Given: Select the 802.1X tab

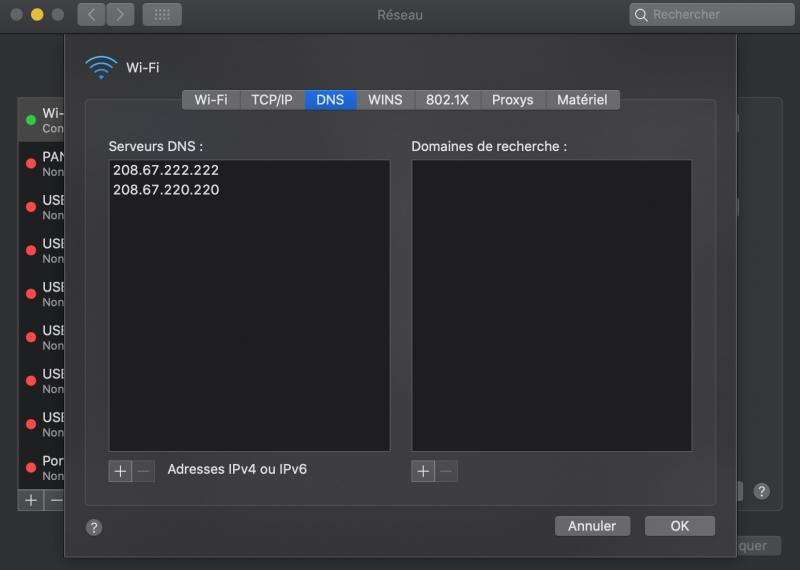Looking at the screenshot, I should [447, 100].
